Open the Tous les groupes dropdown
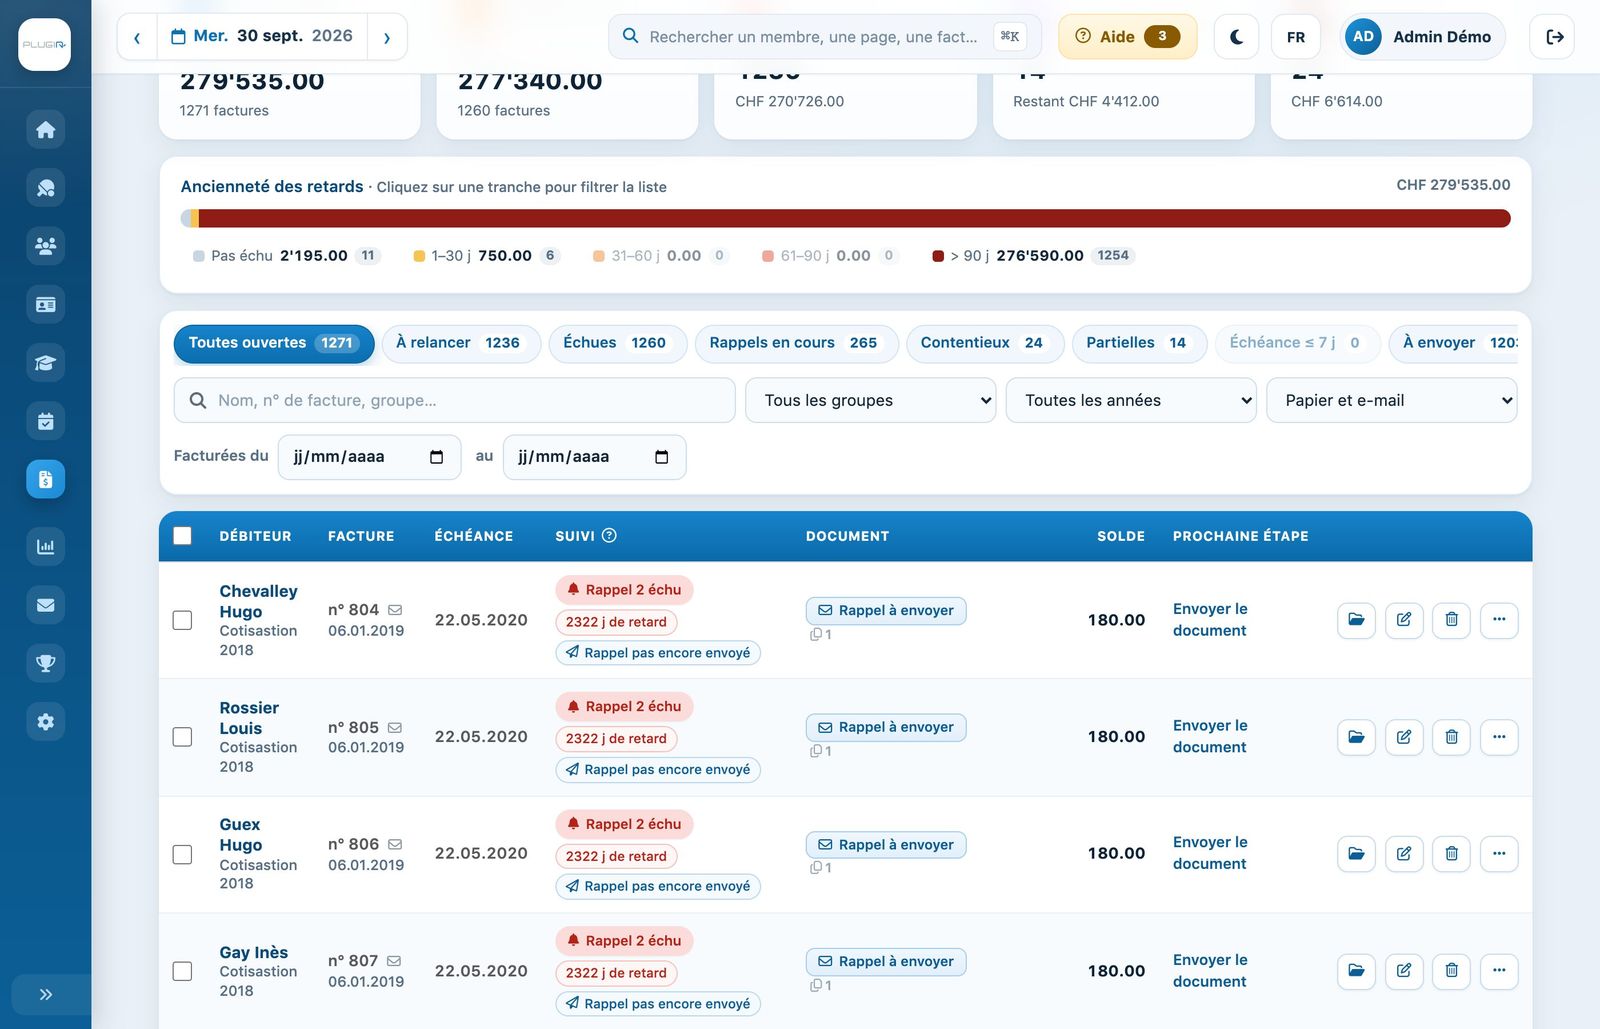 click(870, 400)
